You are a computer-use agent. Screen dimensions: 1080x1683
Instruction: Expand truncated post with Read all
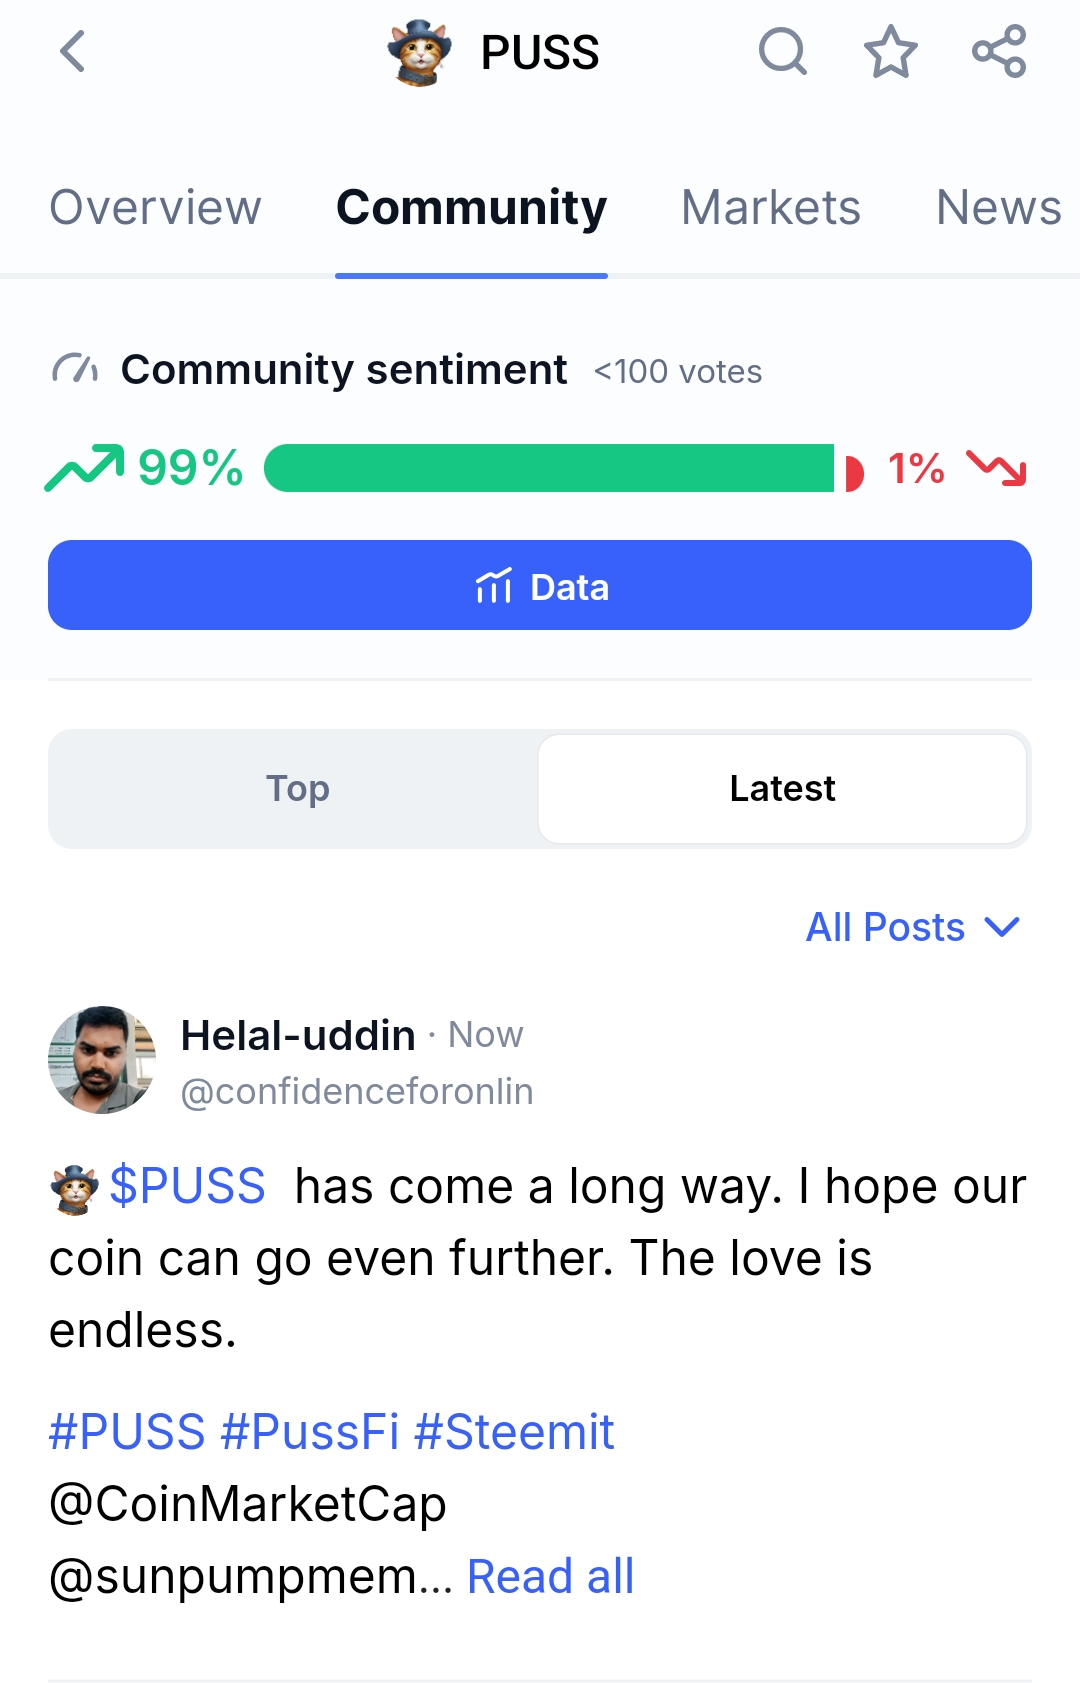(550, 1577)
